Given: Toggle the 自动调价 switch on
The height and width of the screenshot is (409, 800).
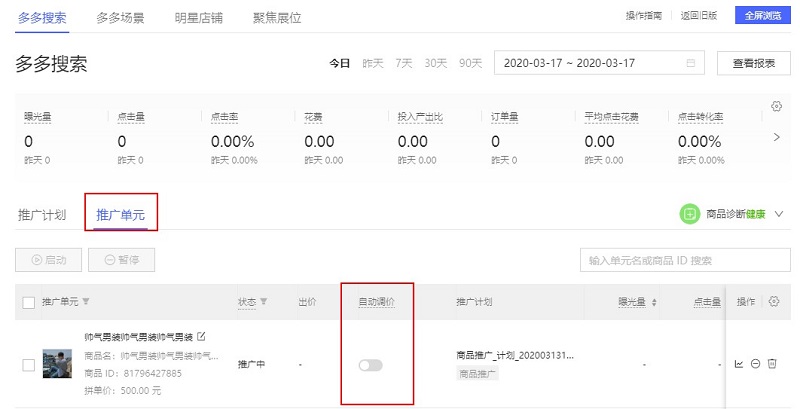Looking at the screenshot, I should click(x=370, y=365).
